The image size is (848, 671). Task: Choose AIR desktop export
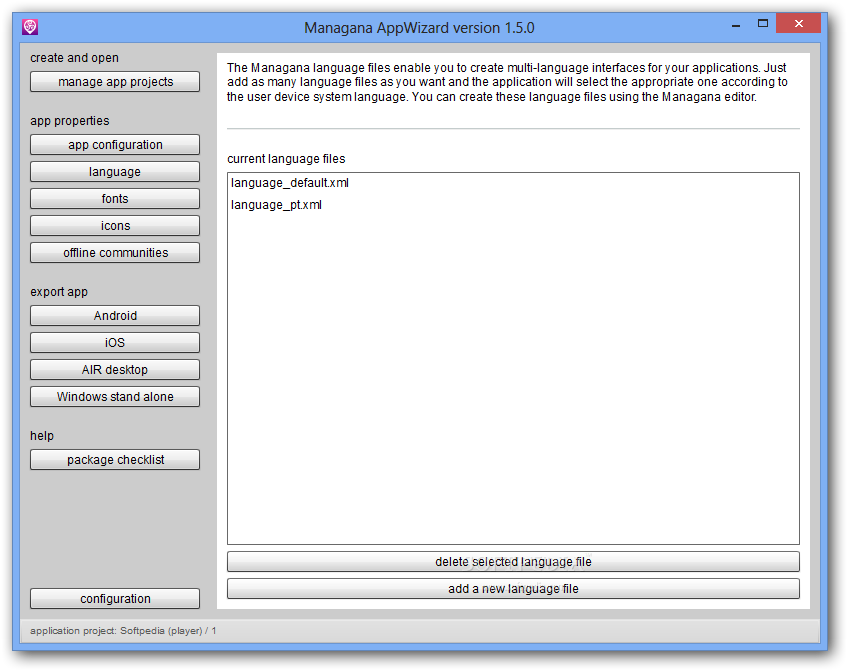(115, 370)
